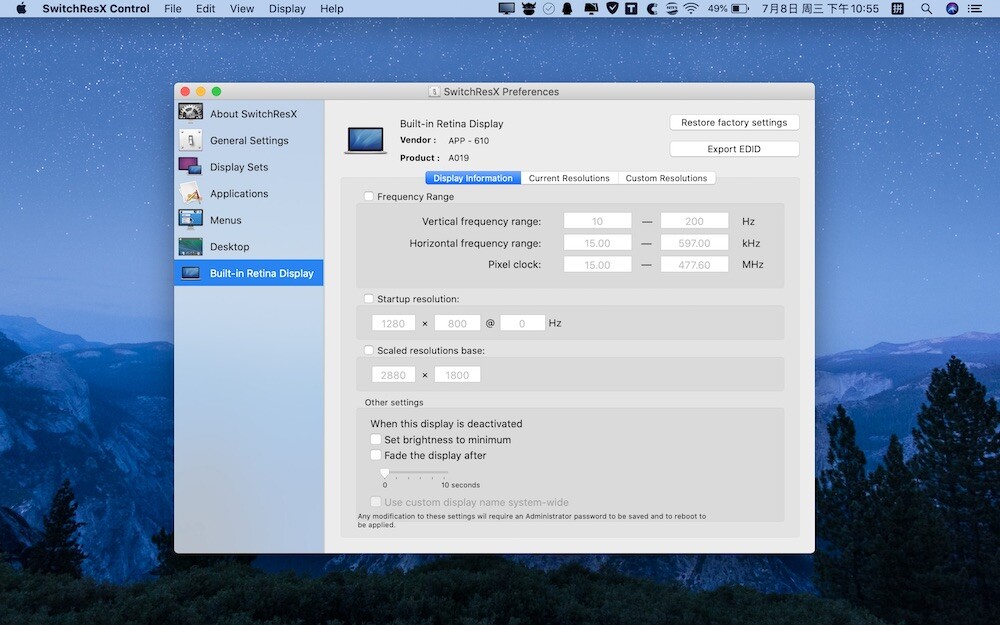Screen dimensions: 1000x625
Task: Click the fade delay slider thumb
Action: tap(385, 473)
